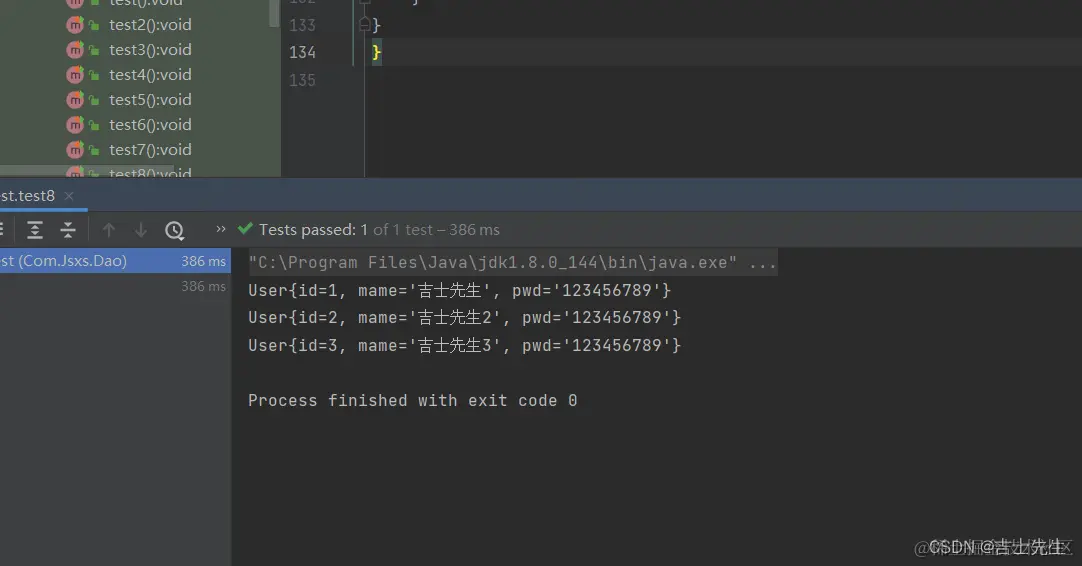Viewport: 1082px width, 566px height.
Task: Click method icon beside test2():void
Action: [75, 26]
